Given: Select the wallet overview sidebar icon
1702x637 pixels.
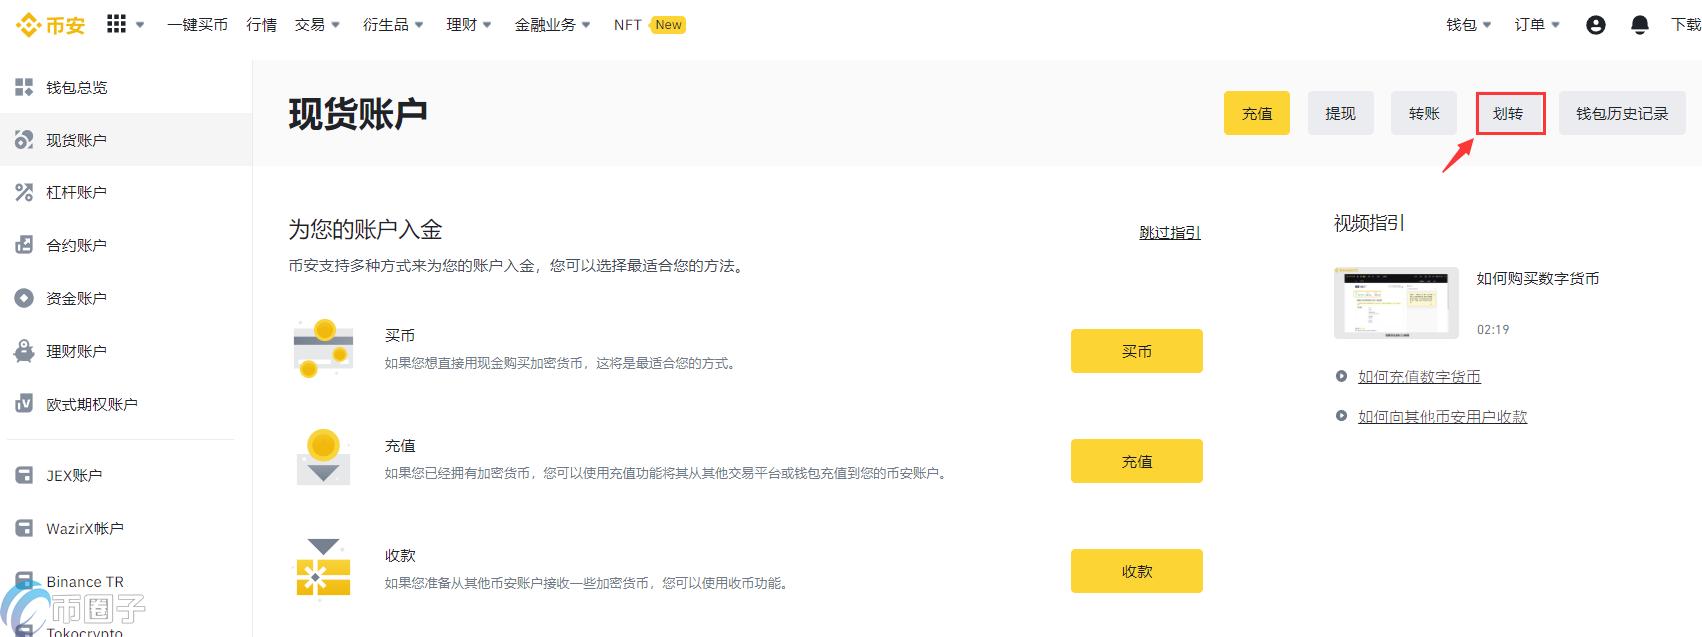Looking at the screenshot, I should pyautogui.click(x=24, y=87).
